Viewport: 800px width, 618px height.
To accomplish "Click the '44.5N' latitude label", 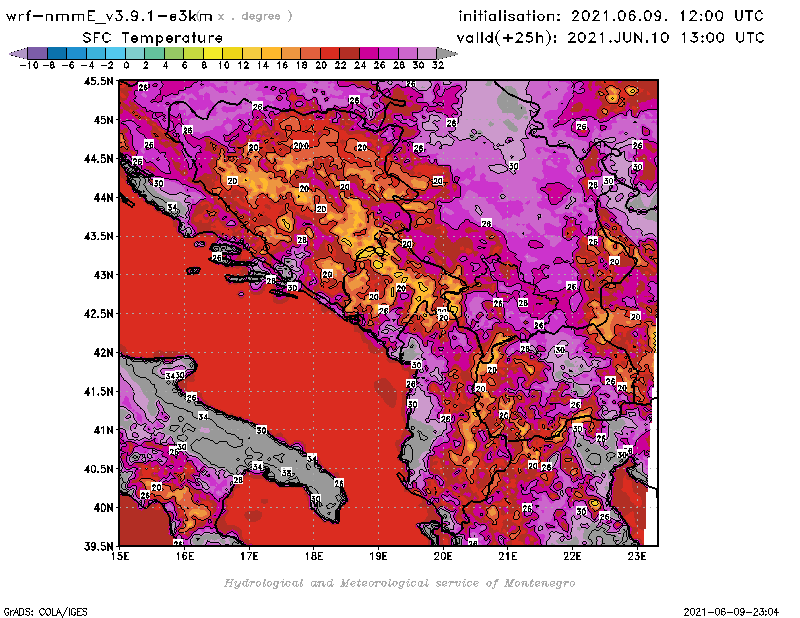I will [98, 159].
